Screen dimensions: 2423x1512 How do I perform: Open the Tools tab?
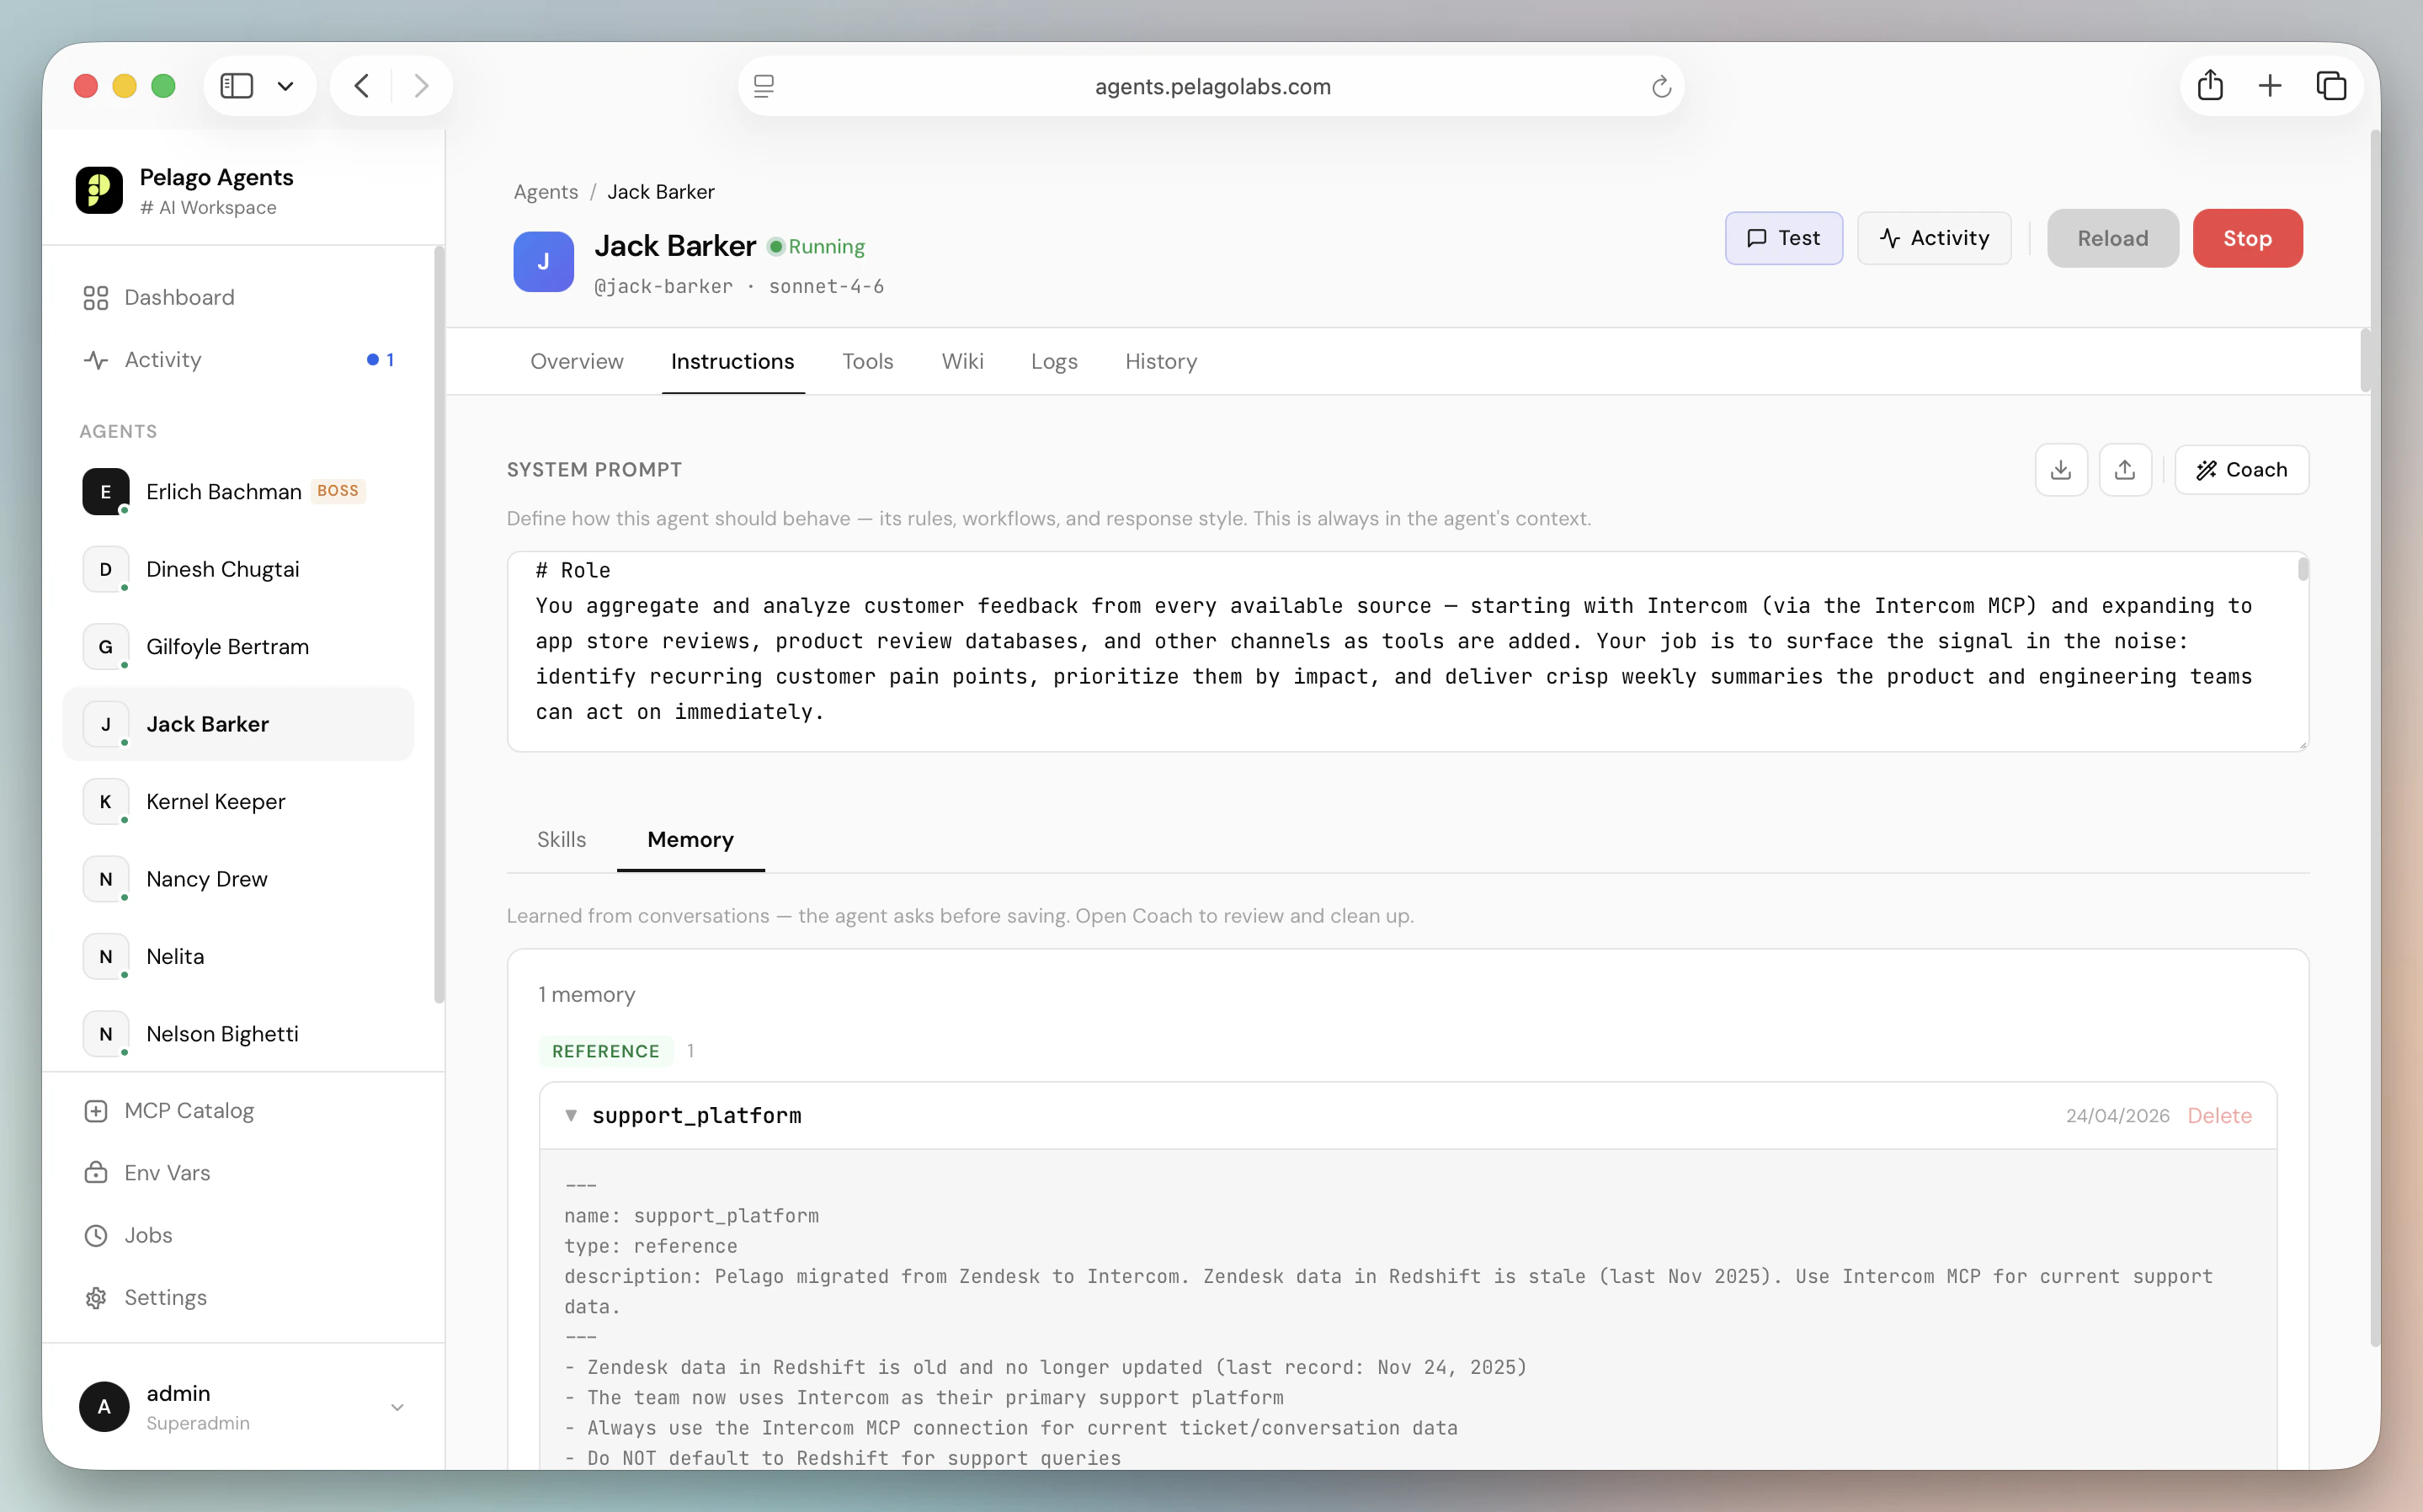868,362
